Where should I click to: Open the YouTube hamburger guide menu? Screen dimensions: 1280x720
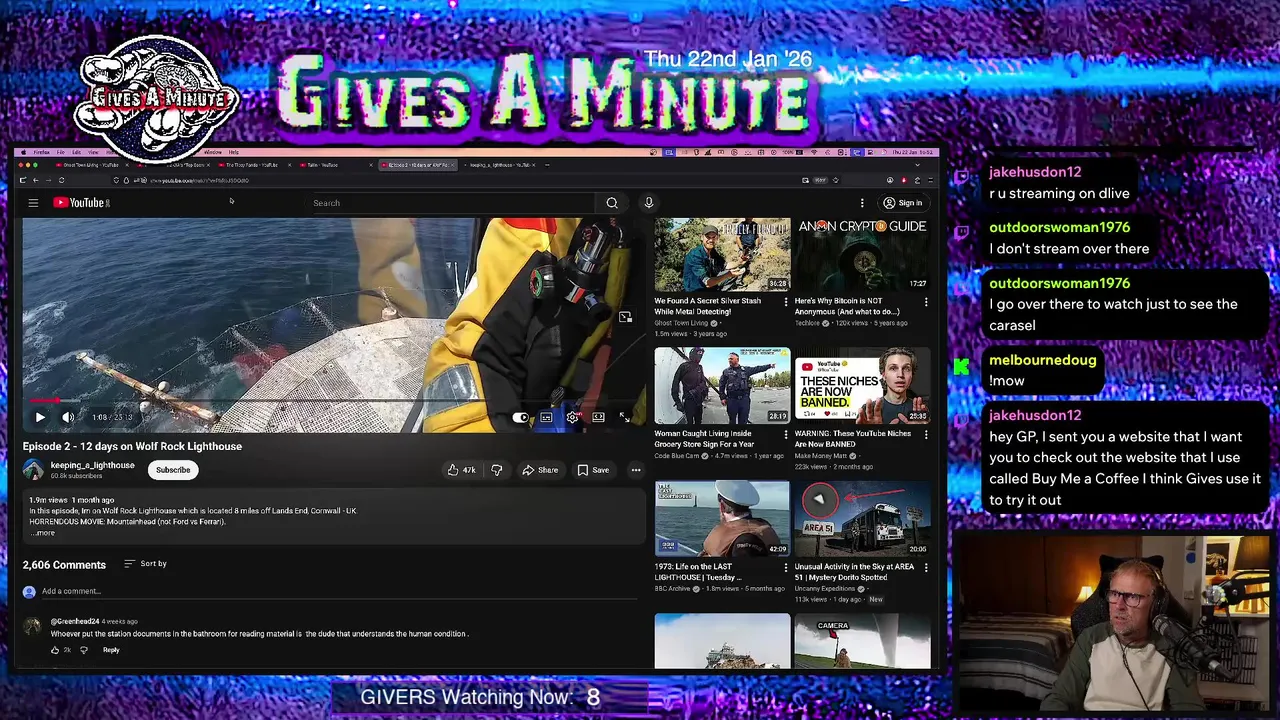(33, 203)
